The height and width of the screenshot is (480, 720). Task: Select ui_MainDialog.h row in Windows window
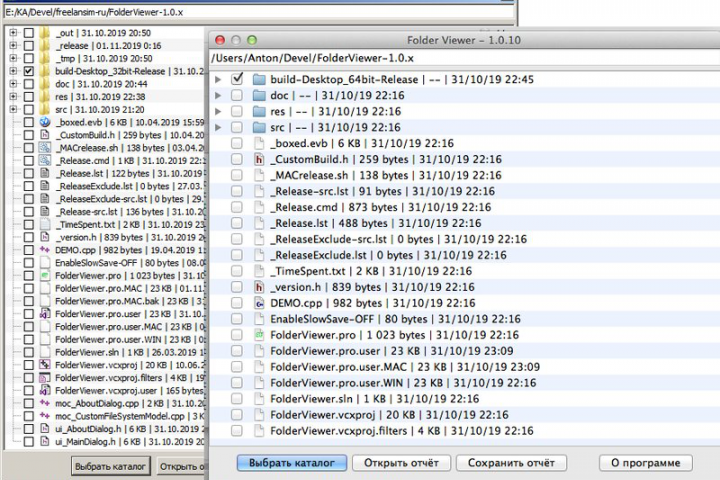tap(106, 441)
